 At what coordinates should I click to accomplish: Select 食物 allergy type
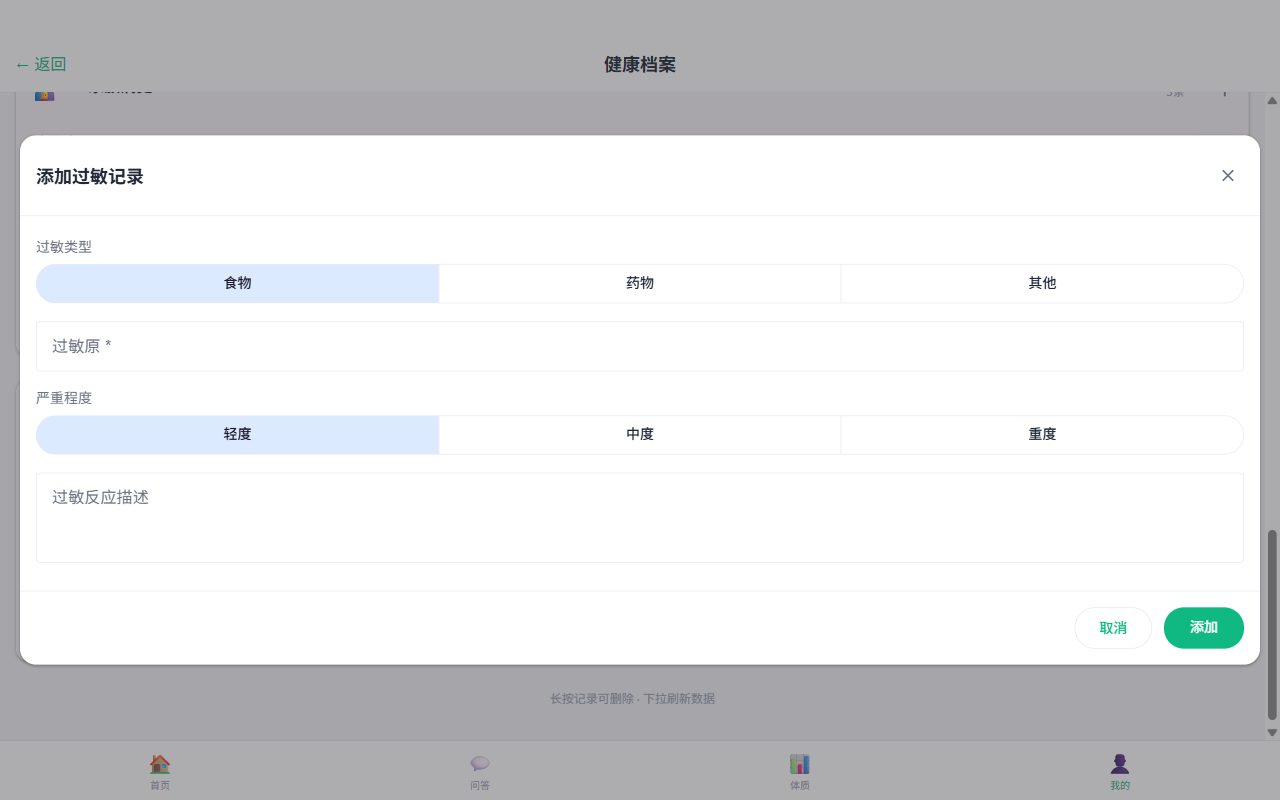click(238, 283)
